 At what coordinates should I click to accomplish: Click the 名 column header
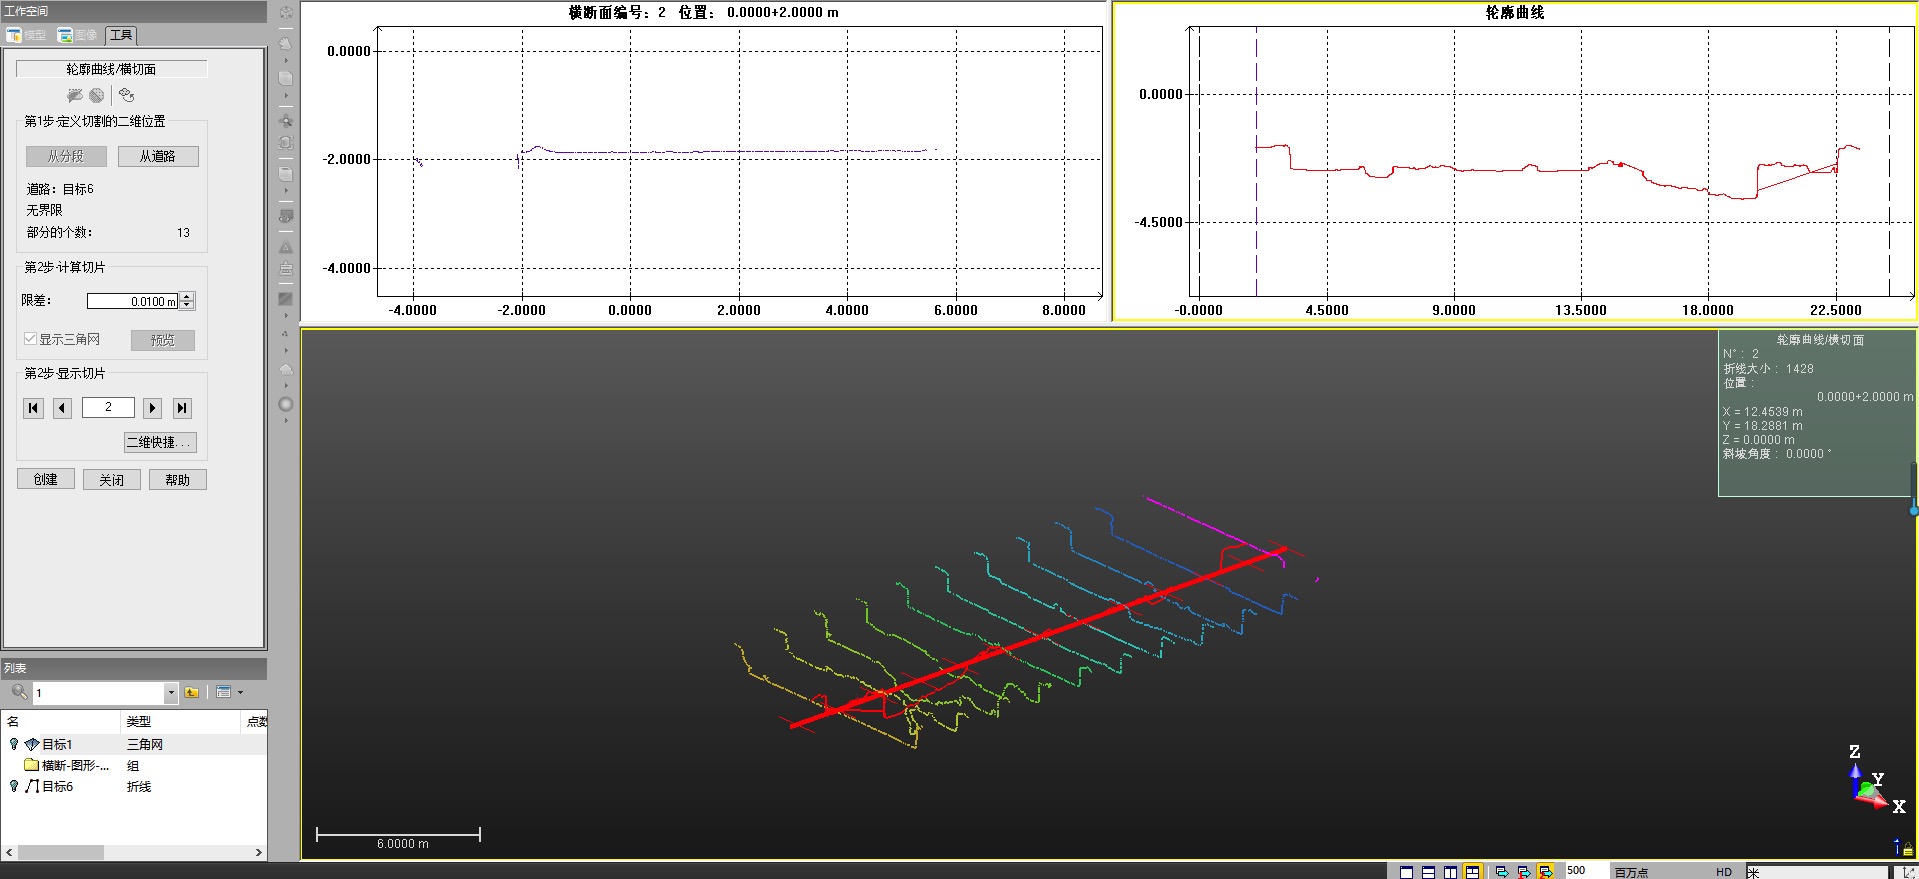pyautogui.click(x=60, y=721)
